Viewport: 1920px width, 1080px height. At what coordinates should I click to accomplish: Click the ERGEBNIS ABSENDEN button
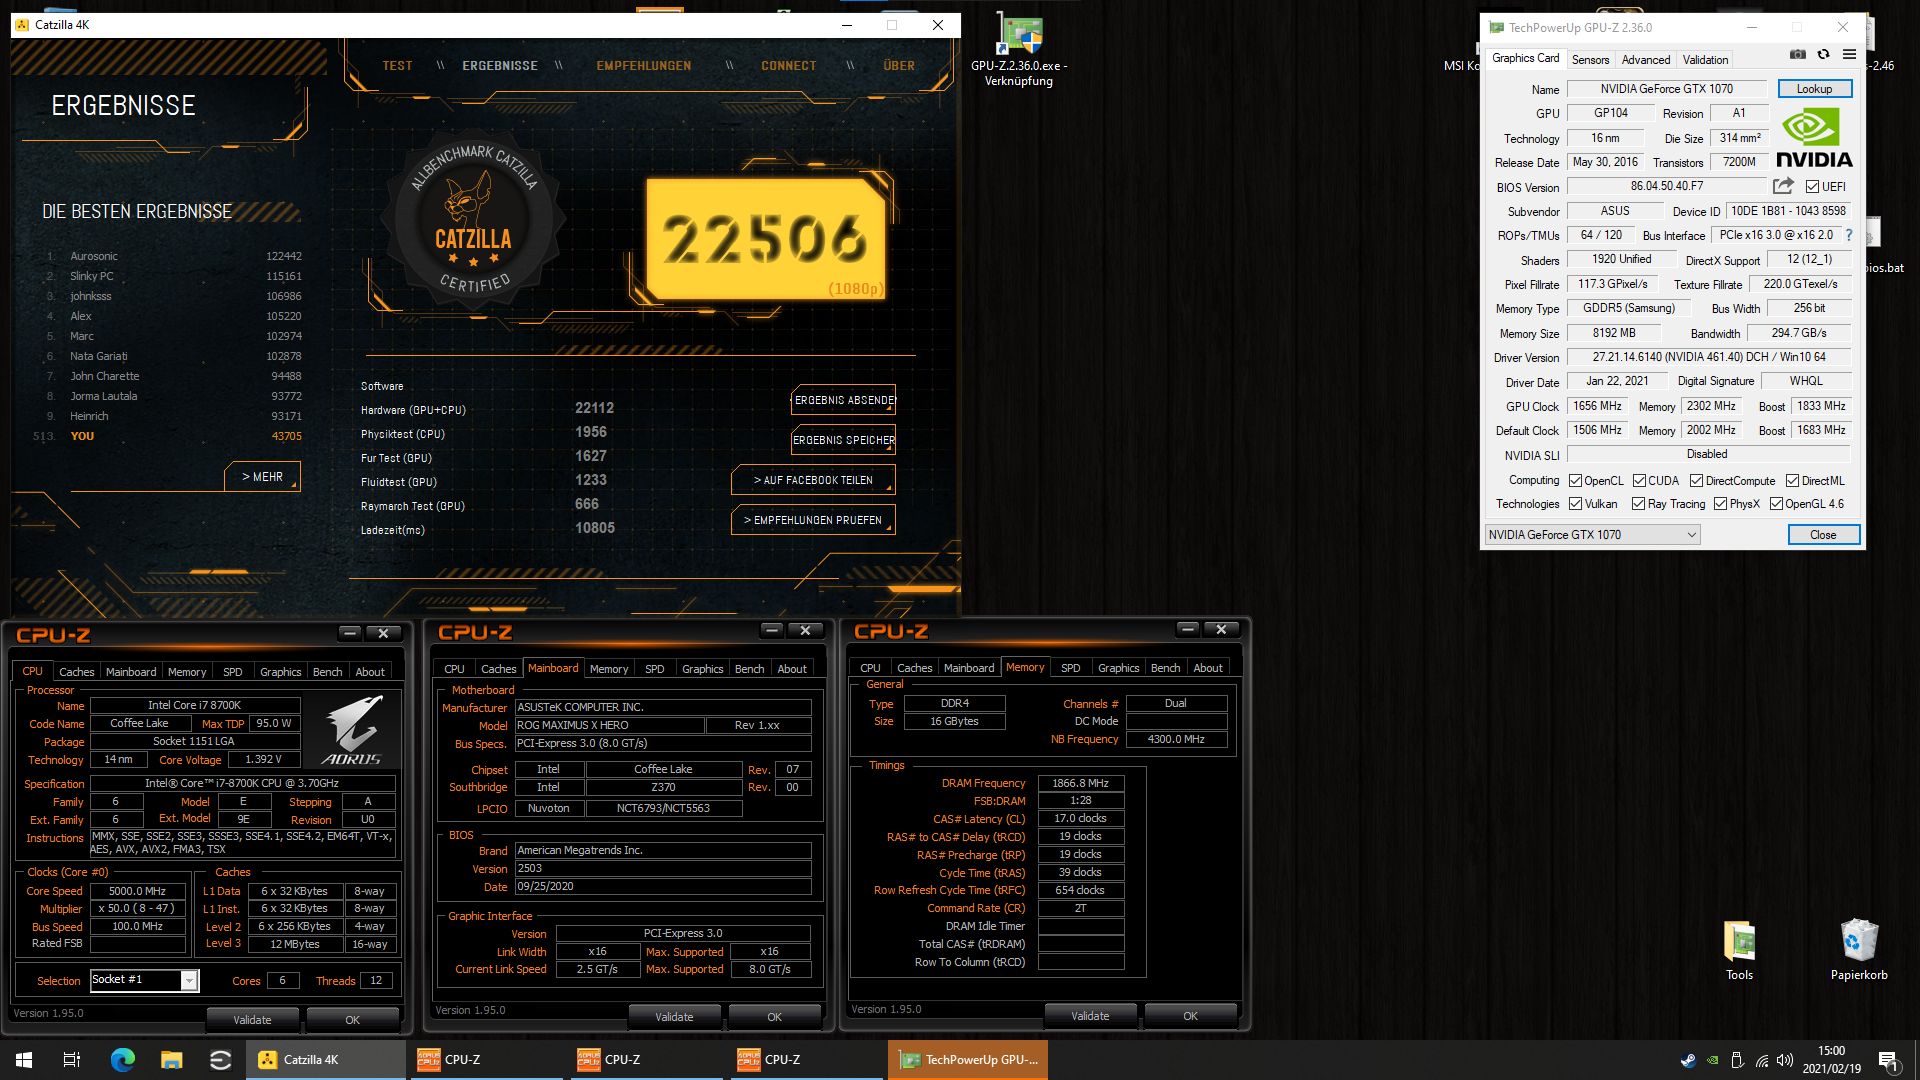tap(844, 400)
